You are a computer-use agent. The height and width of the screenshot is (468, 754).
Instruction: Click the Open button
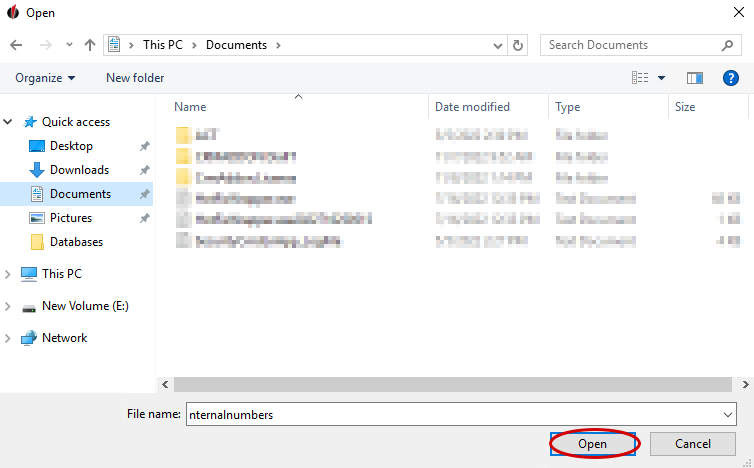592,444
